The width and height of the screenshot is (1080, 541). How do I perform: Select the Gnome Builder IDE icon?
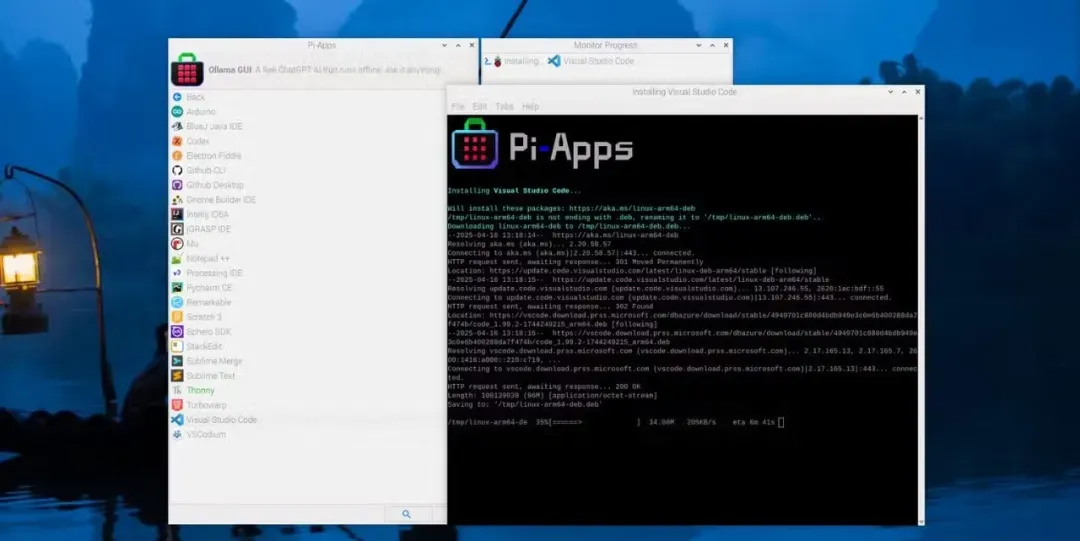point(177,200)
